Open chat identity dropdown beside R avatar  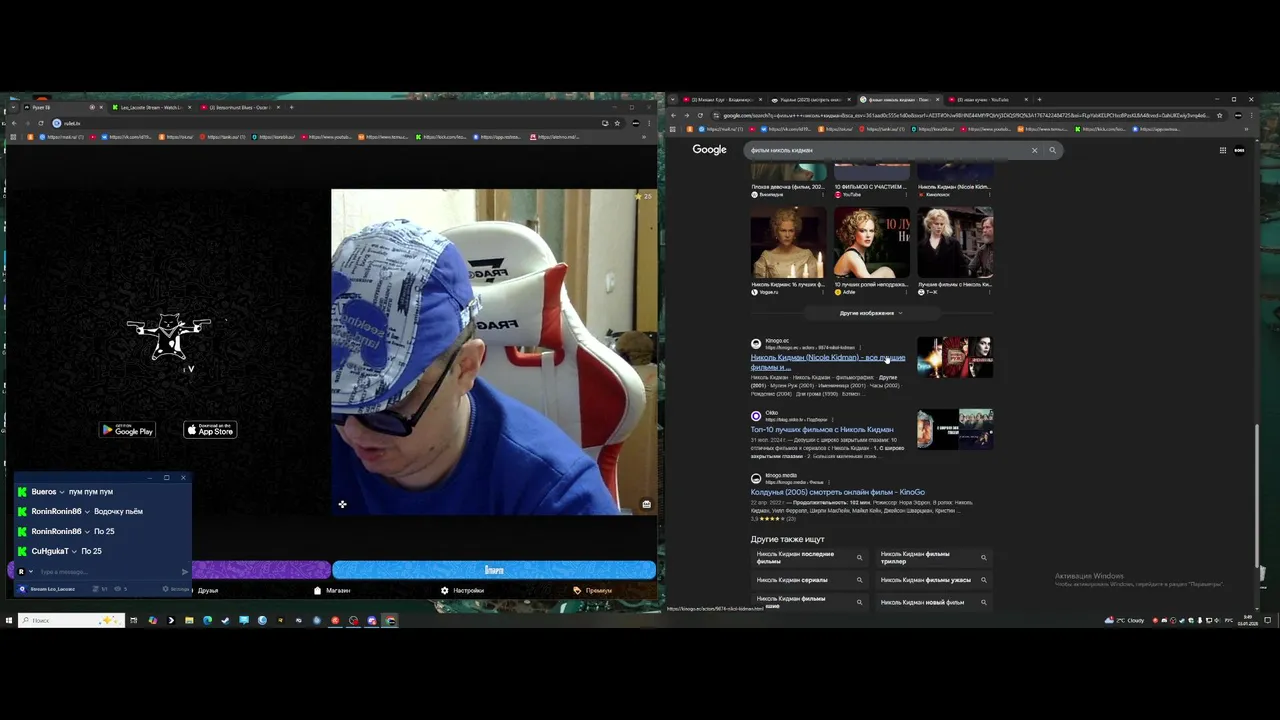pos(31,572)
